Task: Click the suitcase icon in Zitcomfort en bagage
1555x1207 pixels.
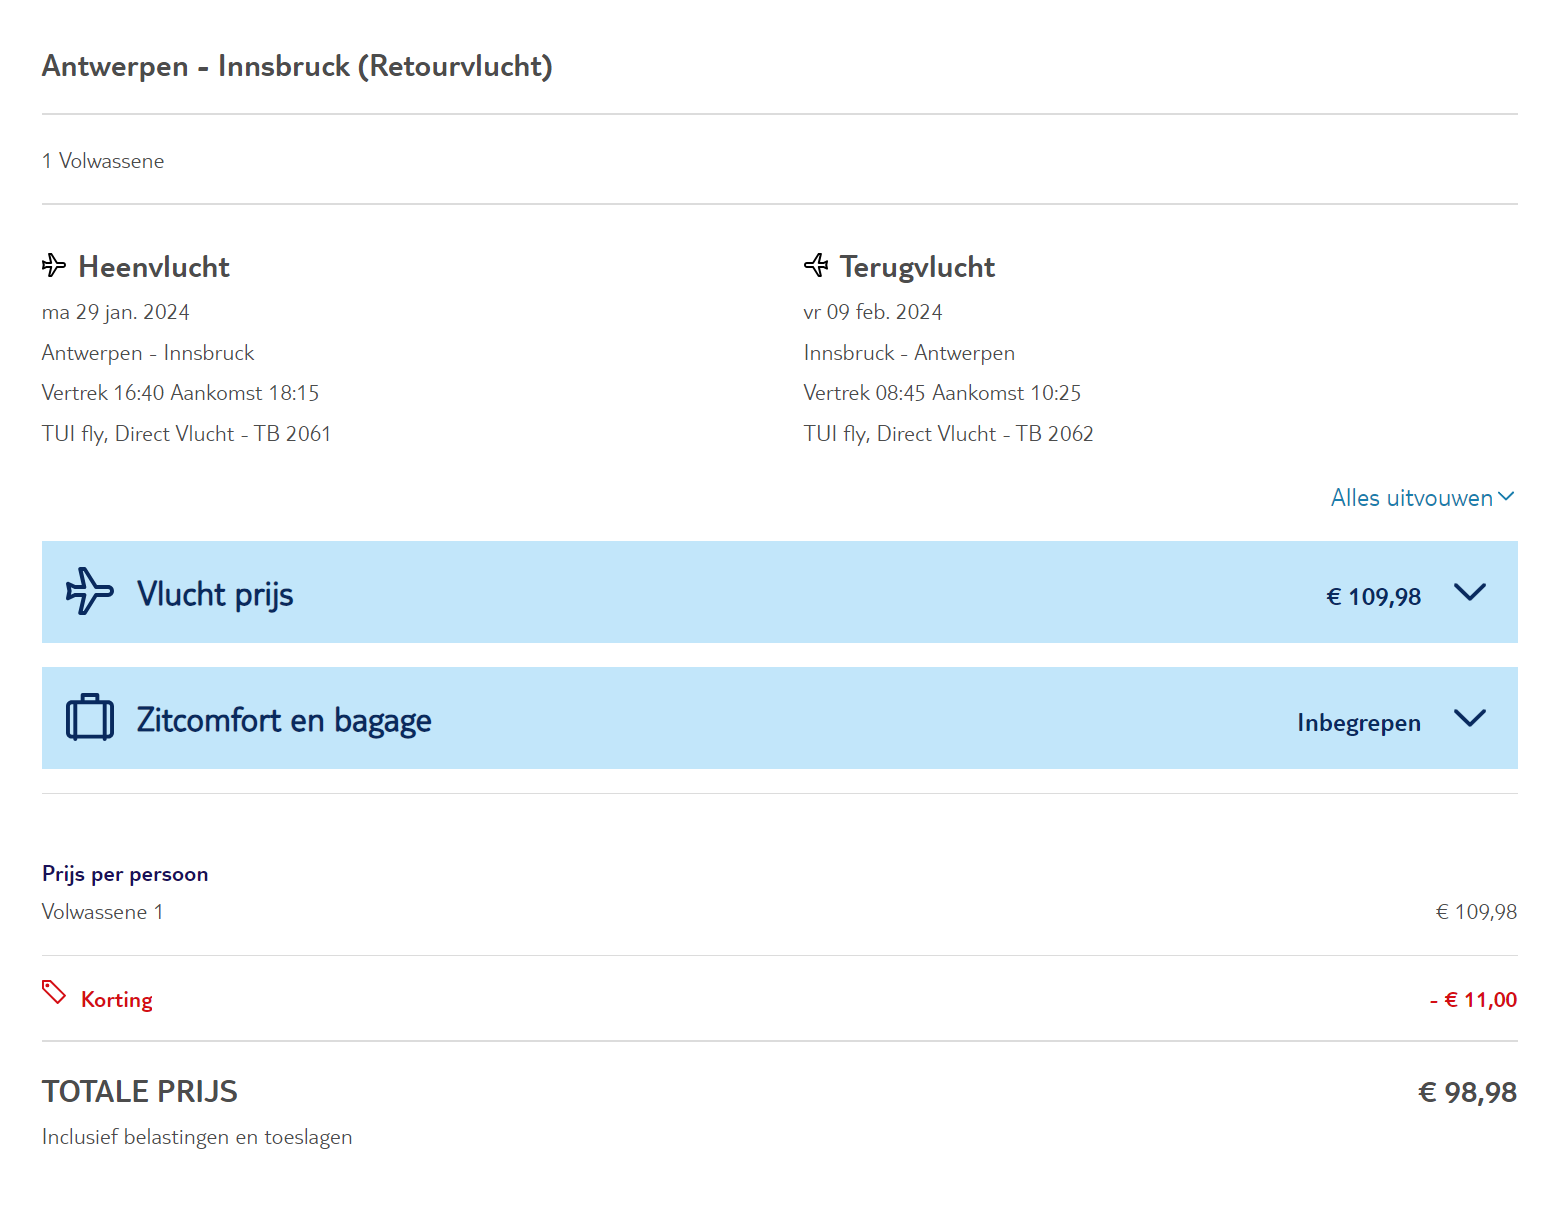Action: (90, 718)
